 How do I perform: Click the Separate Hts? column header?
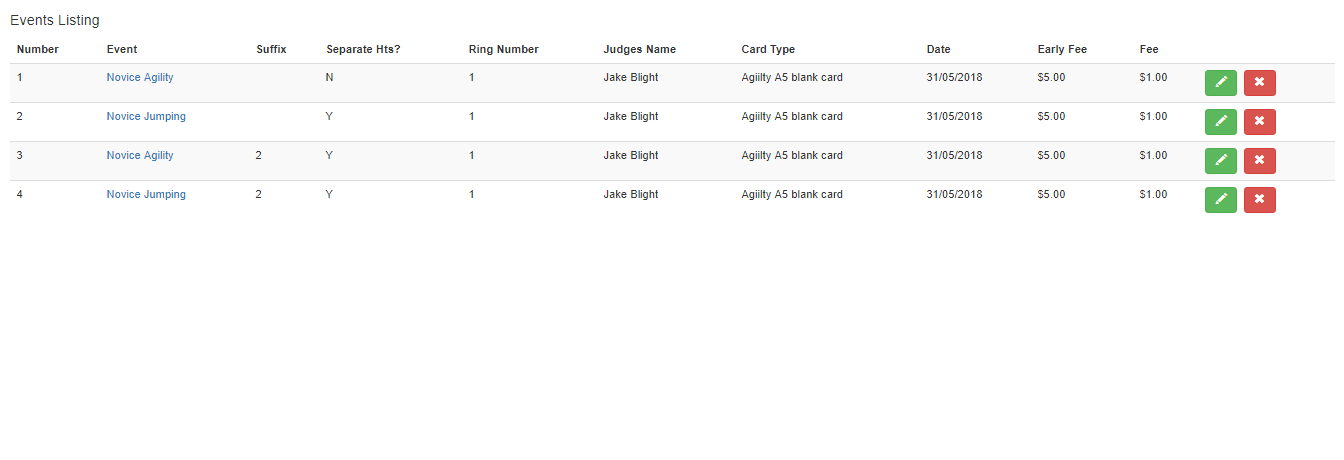click(363, 49)
